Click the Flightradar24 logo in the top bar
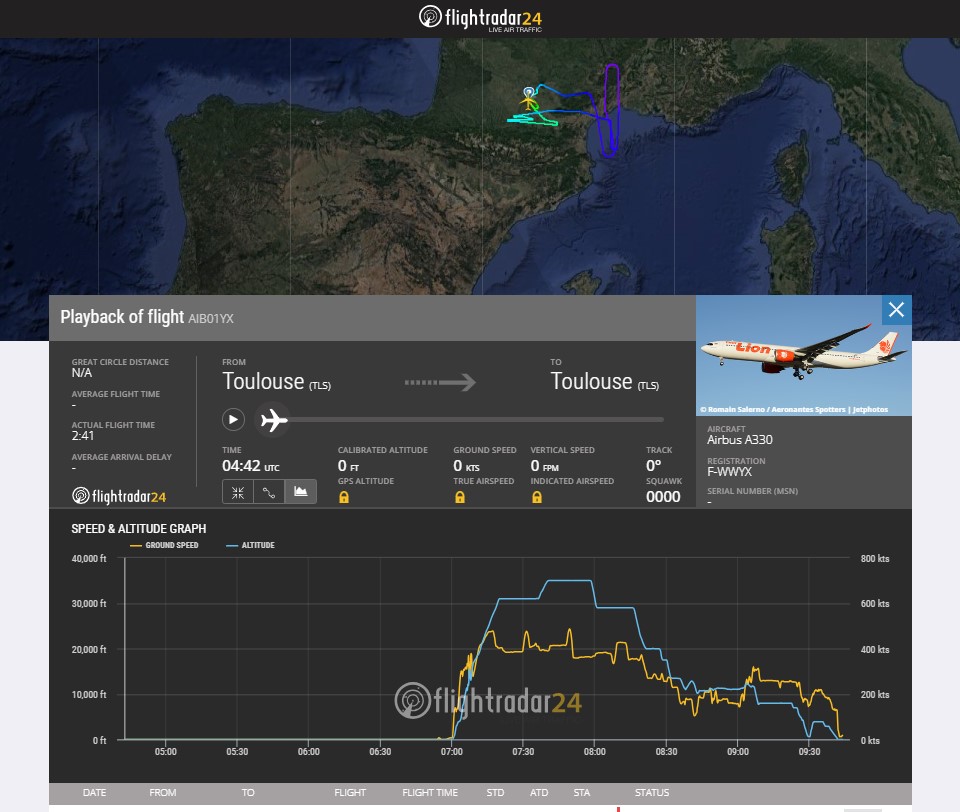Viewport: 960px width, 812px height. point(480,18)
